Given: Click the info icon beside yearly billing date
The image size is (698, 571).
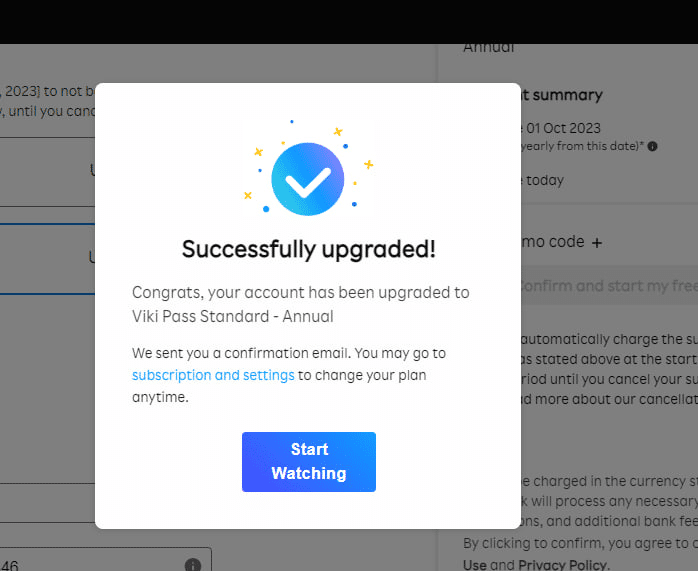Looking at the screenshot, I should 652,146.
